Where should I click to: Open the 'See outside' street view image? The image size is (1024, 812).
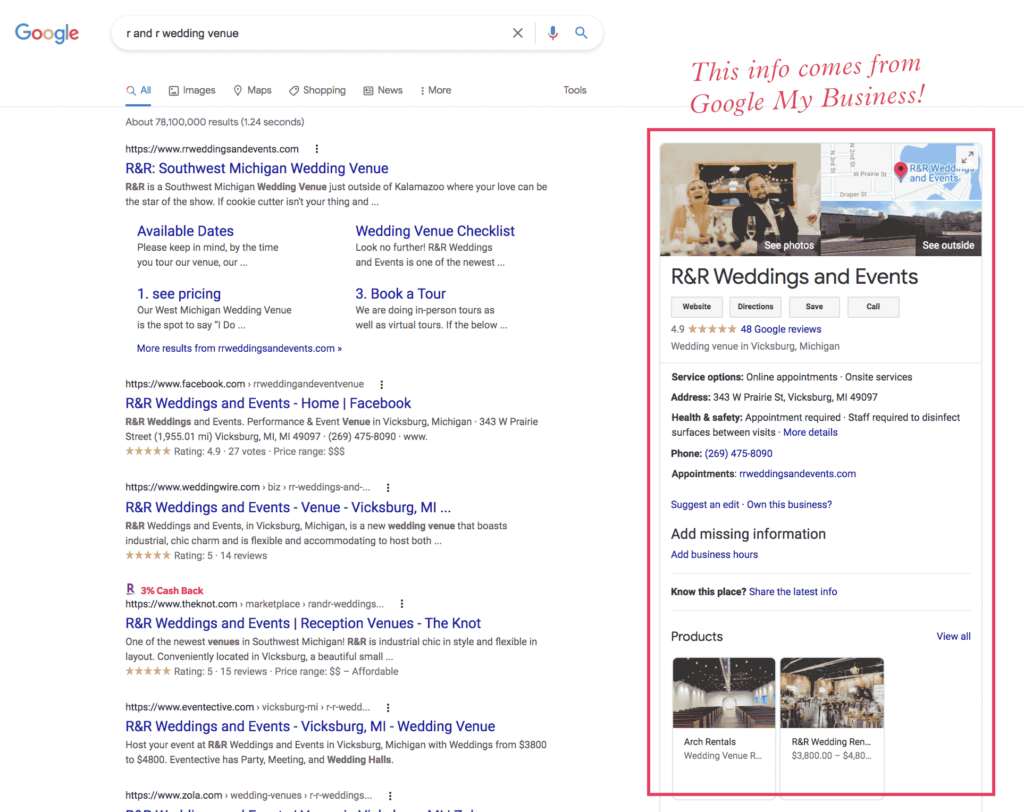[x=901, y=228]
